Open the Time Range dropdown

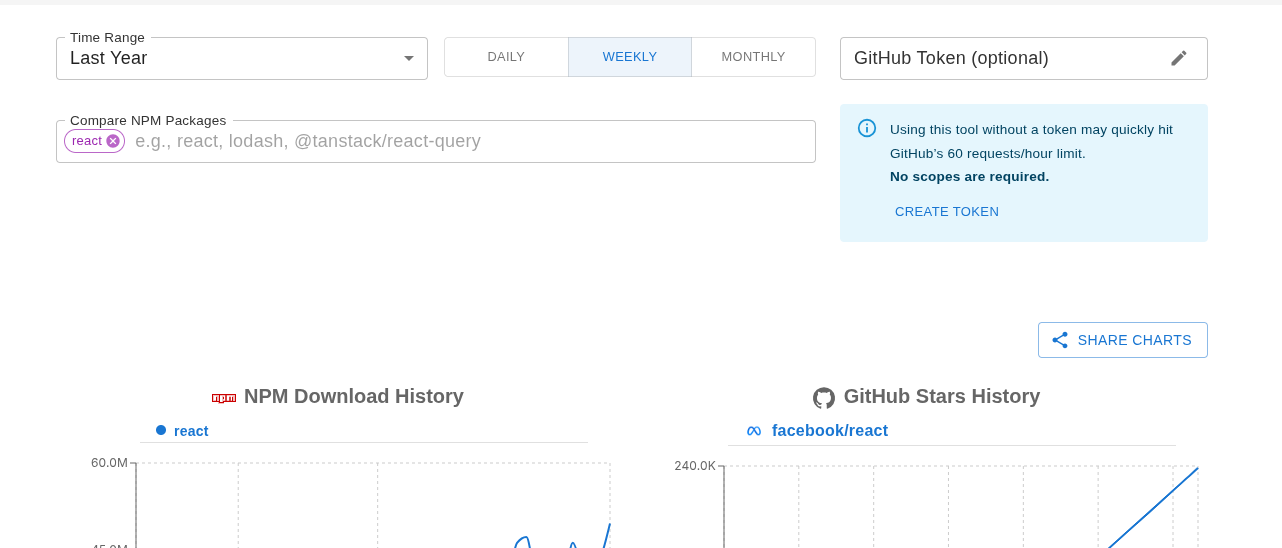(241, 58)
